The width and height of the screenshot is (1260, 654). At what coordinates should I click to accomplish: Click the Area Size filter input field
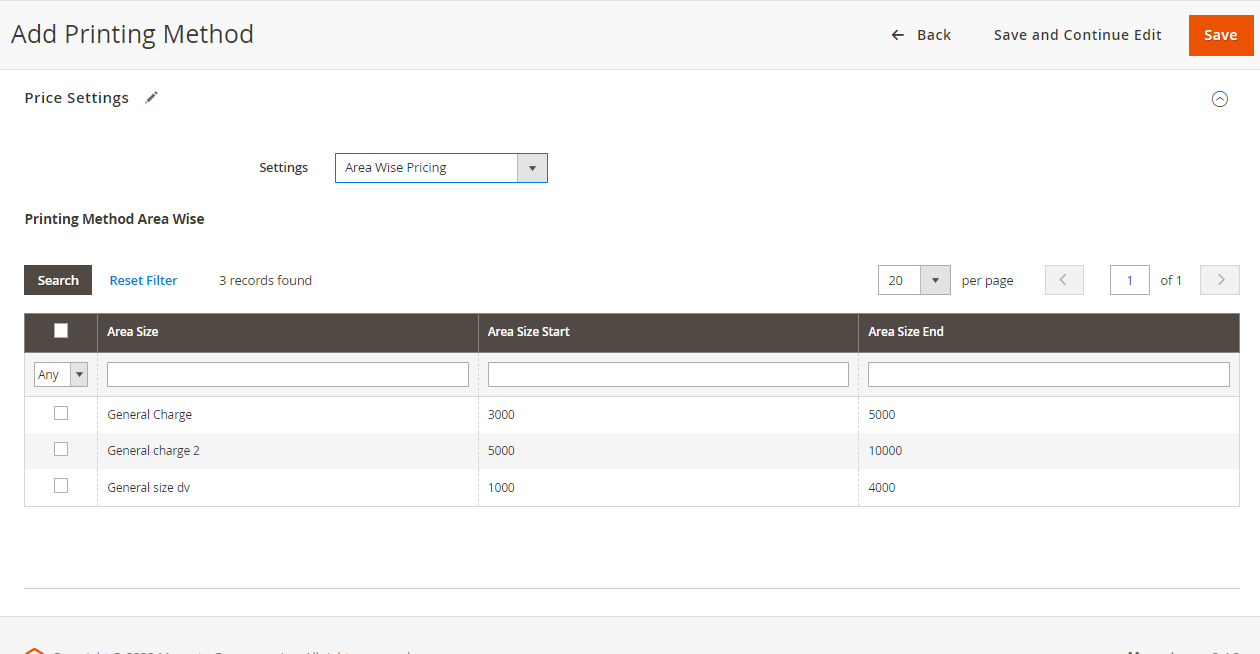pyautogui.click(x=288, y=374)
